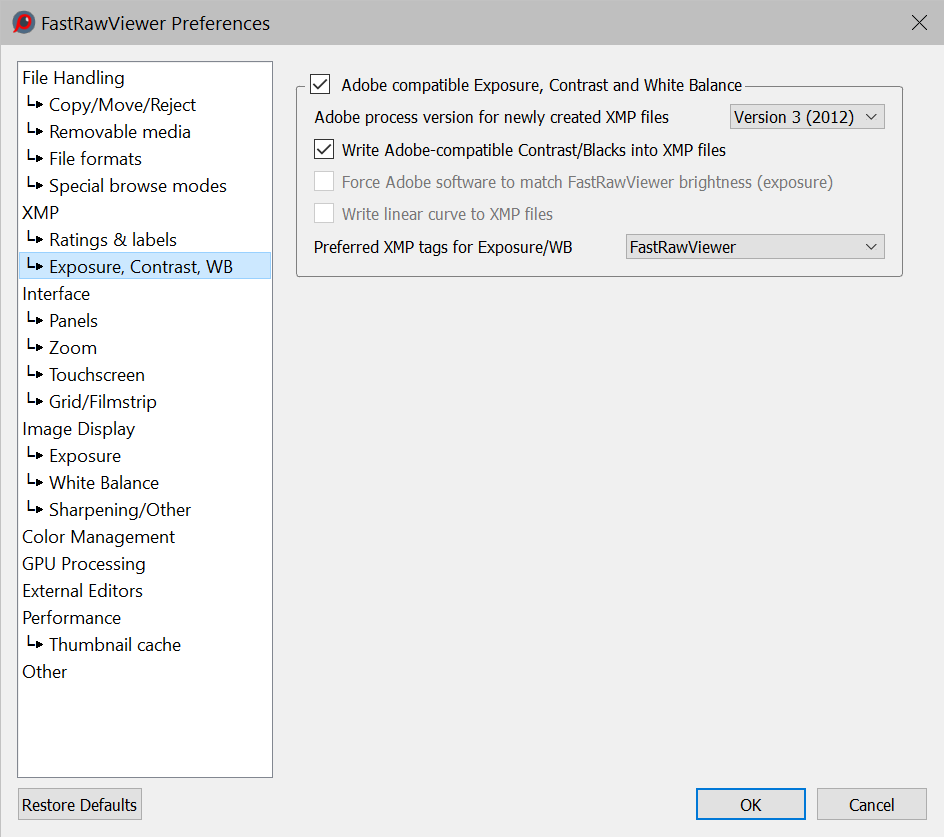Open White Balance under Image Display
944x837 pixels.
point(103,483)
